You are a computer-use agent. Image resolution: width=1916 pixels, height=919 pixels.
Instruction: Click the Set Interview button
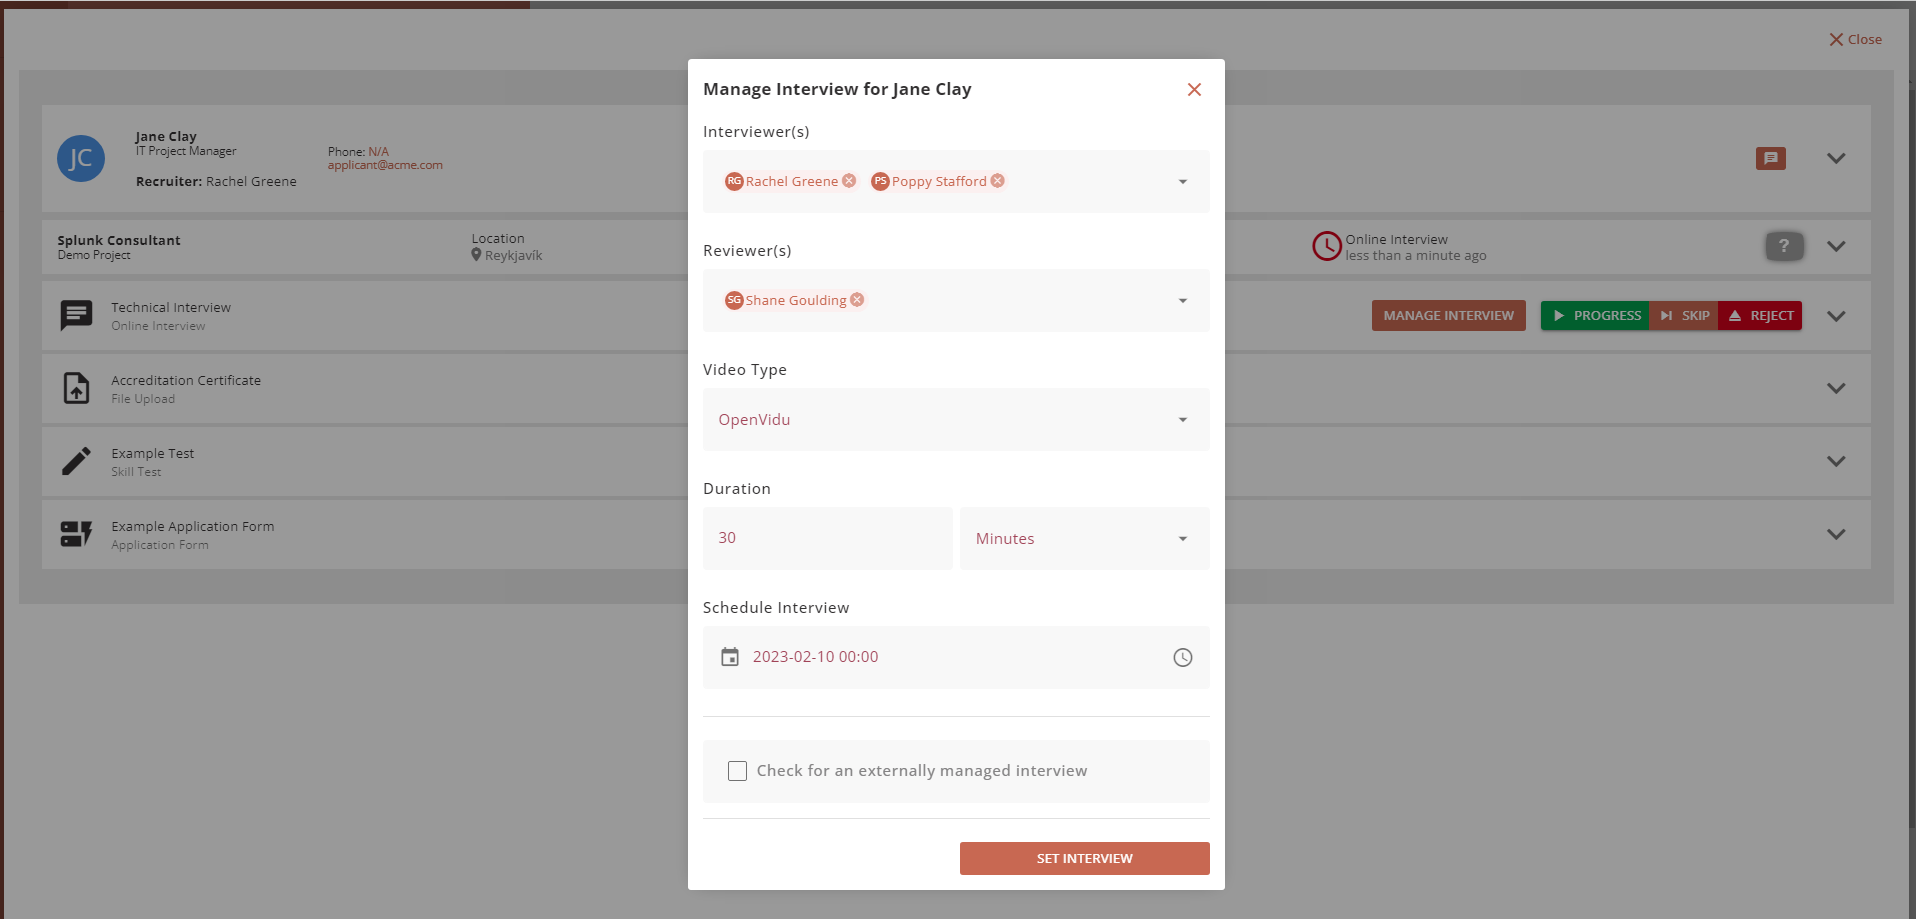pos(1084,858)
